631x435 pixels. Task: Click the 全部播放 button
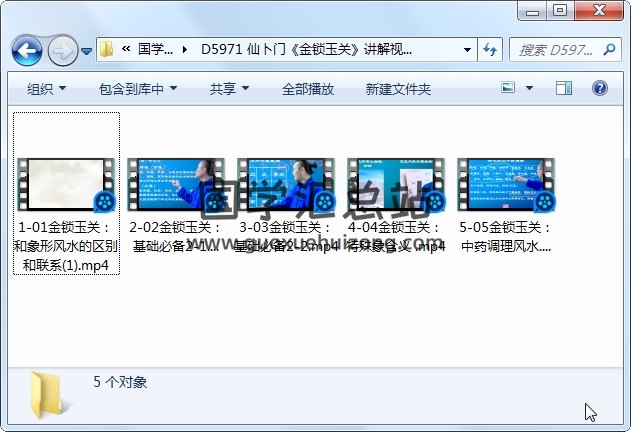point(307,89)
